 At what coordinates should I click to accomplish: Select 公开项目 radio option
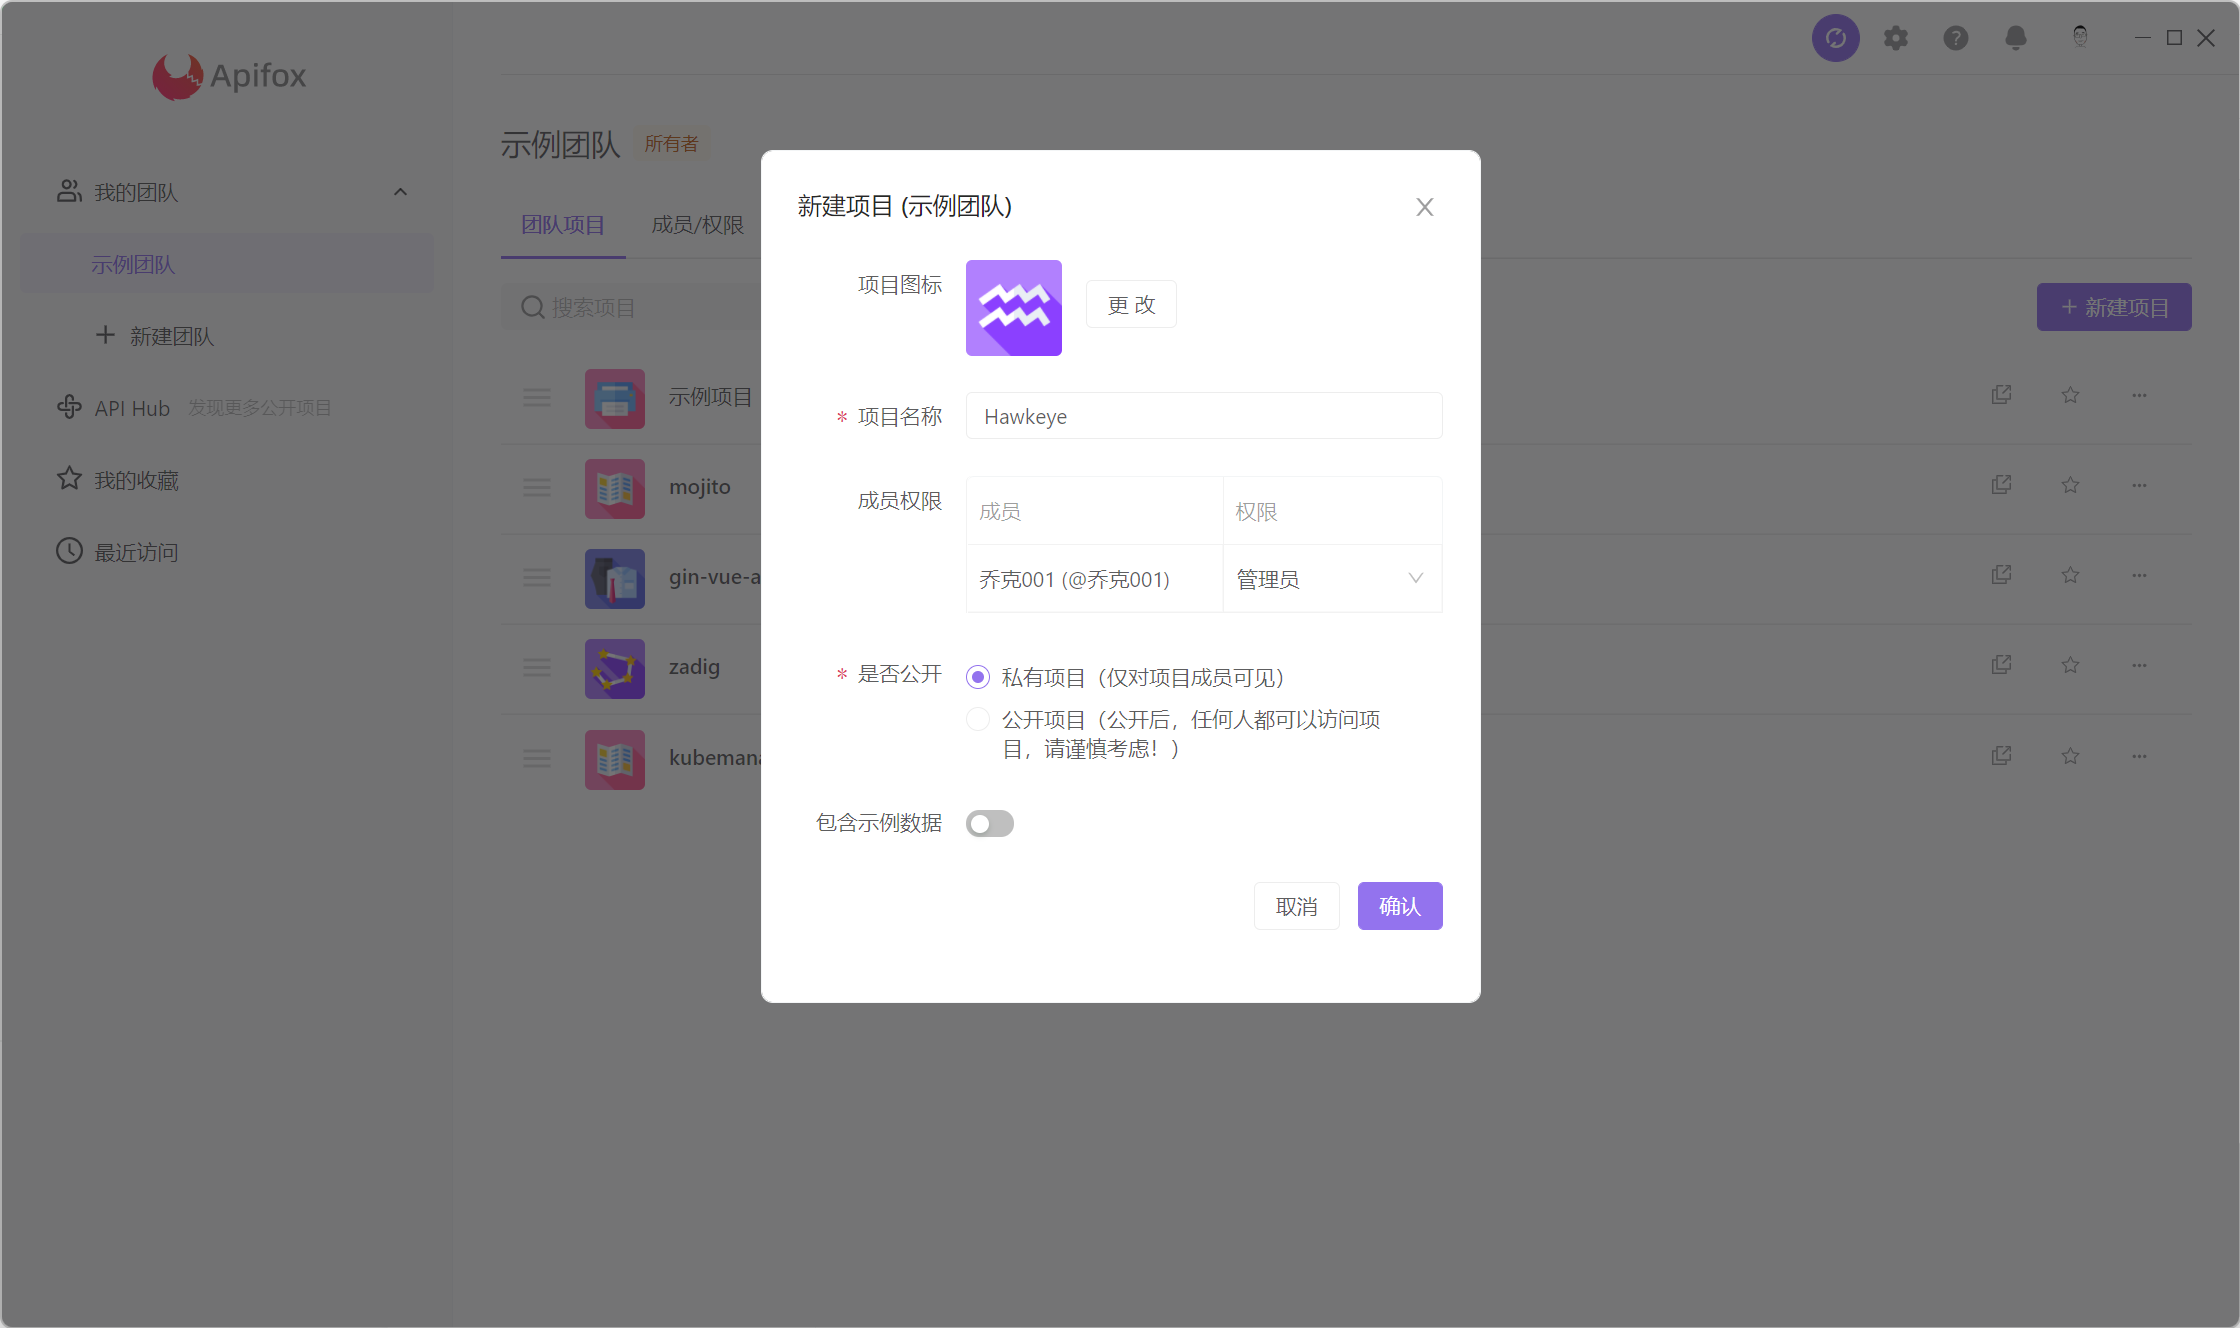[978, 719]
